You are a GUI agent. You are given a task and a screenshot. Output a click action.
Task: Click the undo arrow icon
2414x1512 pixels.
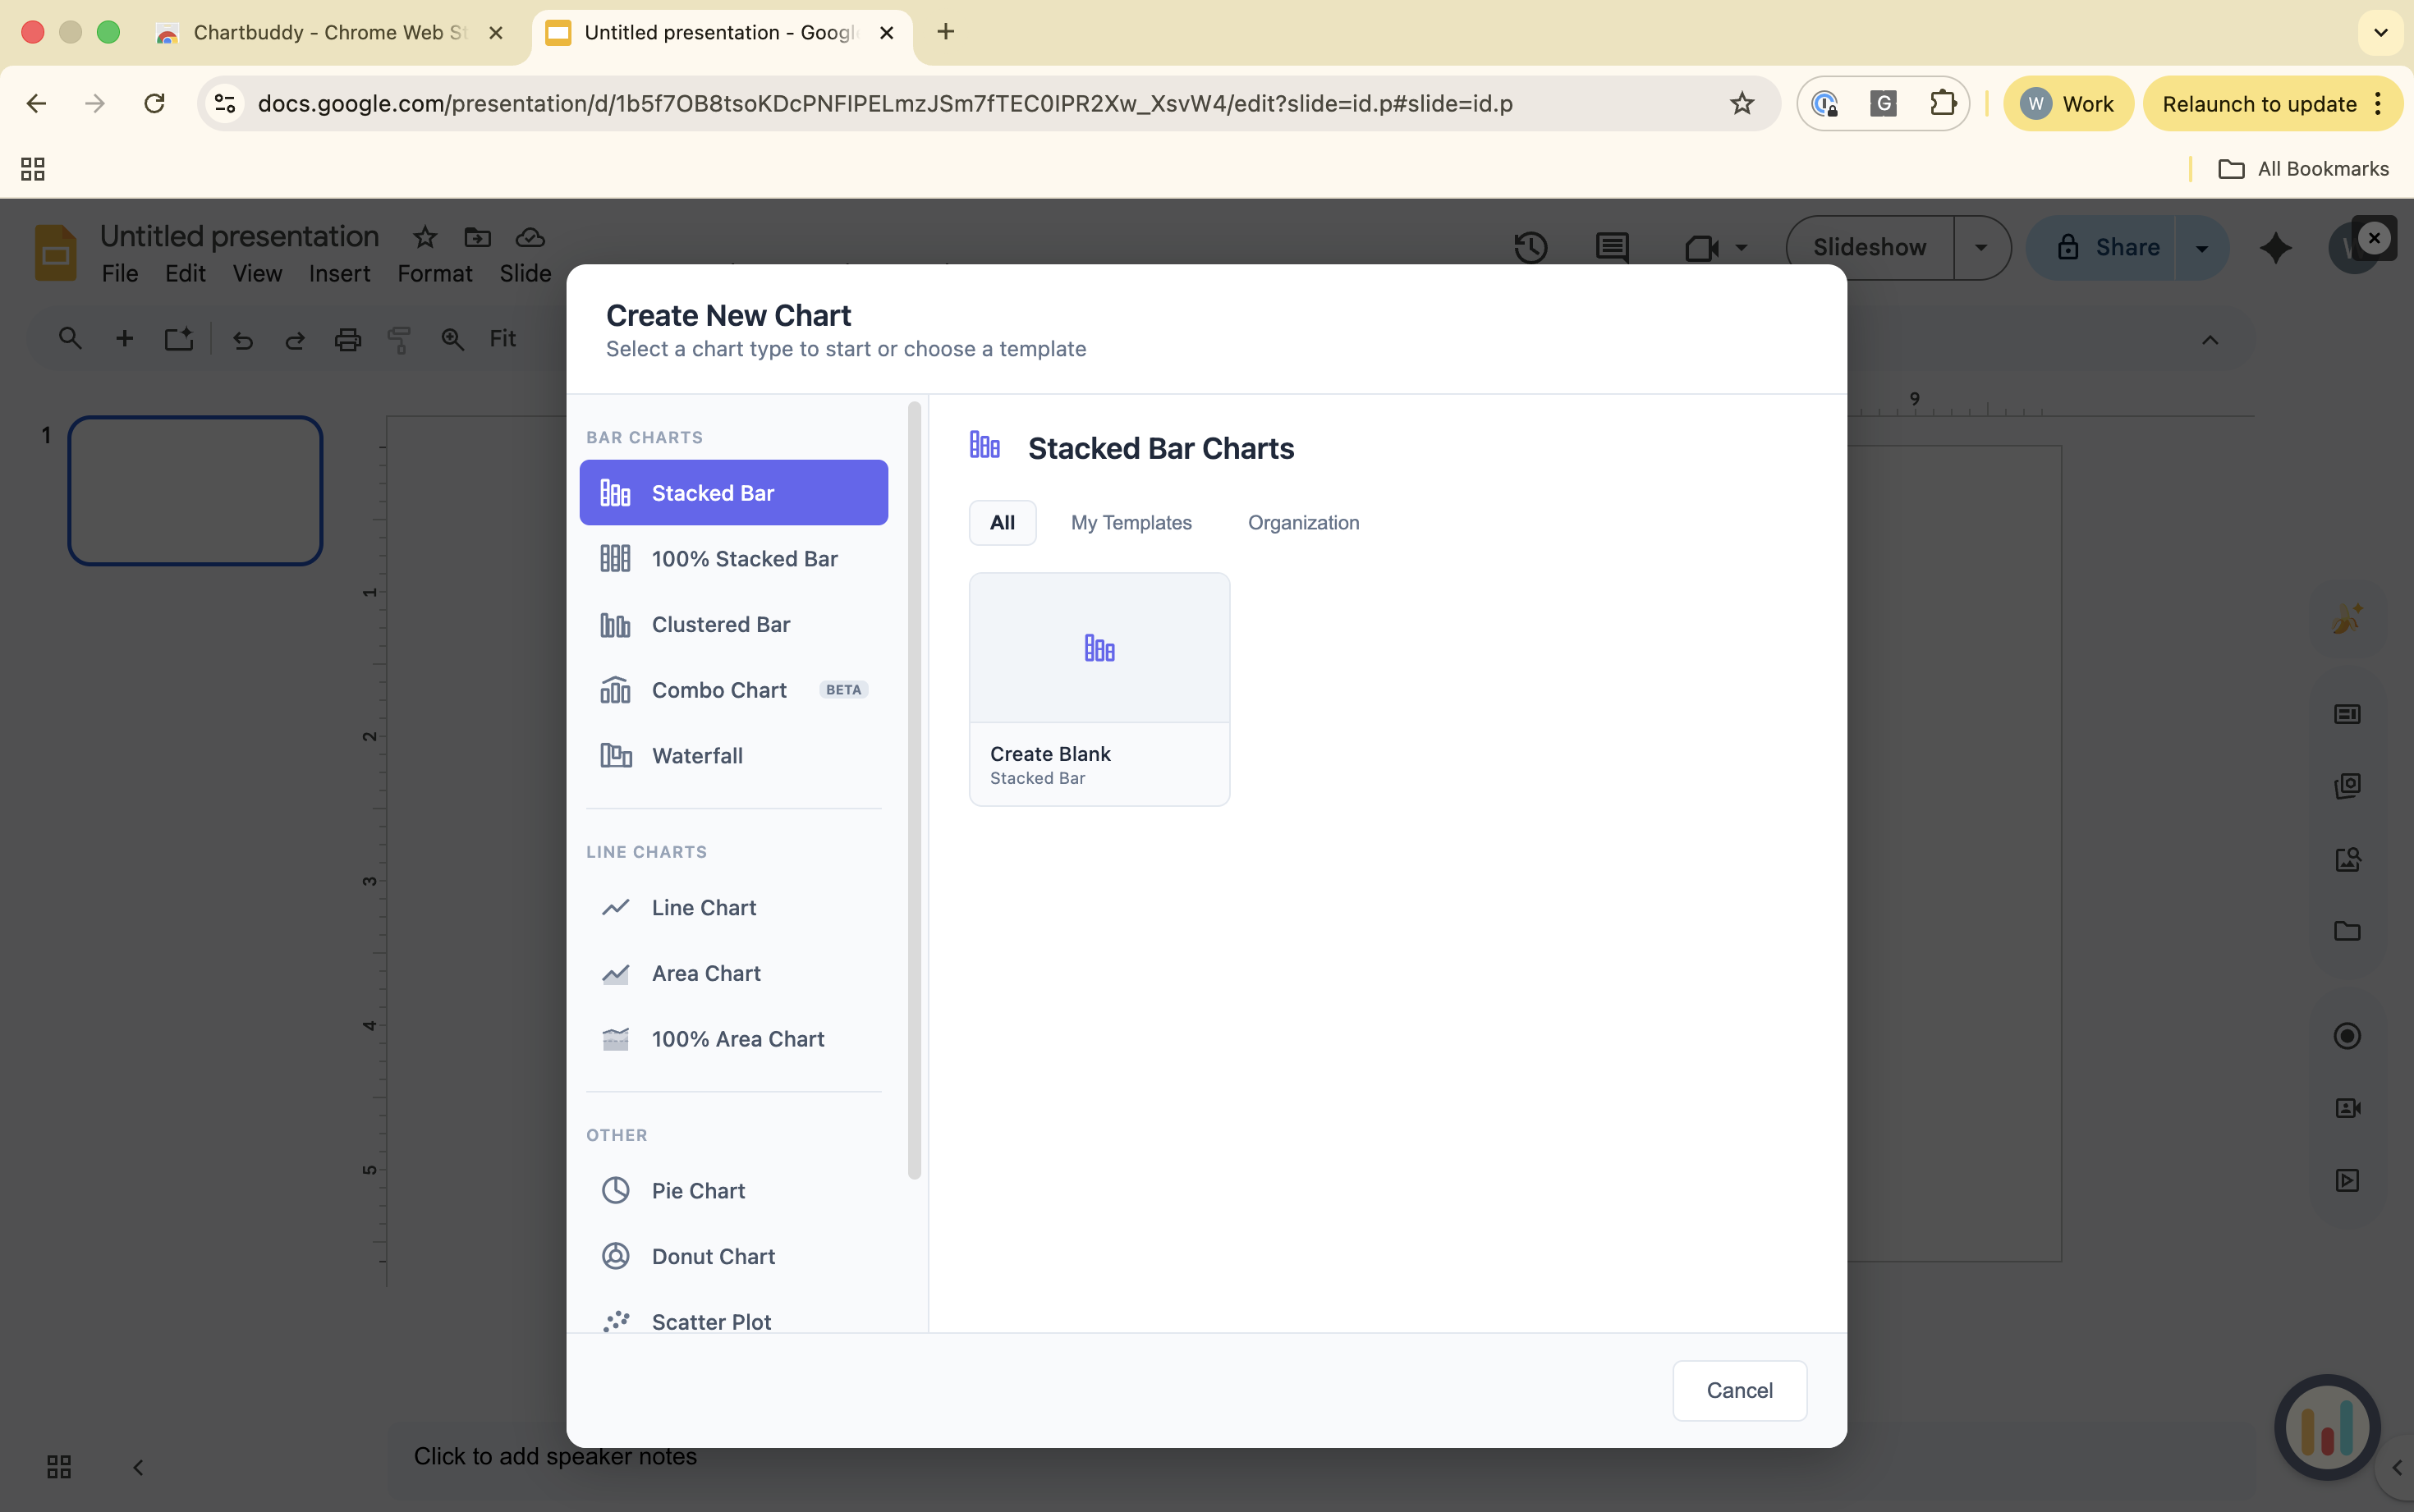pos(243,340)
